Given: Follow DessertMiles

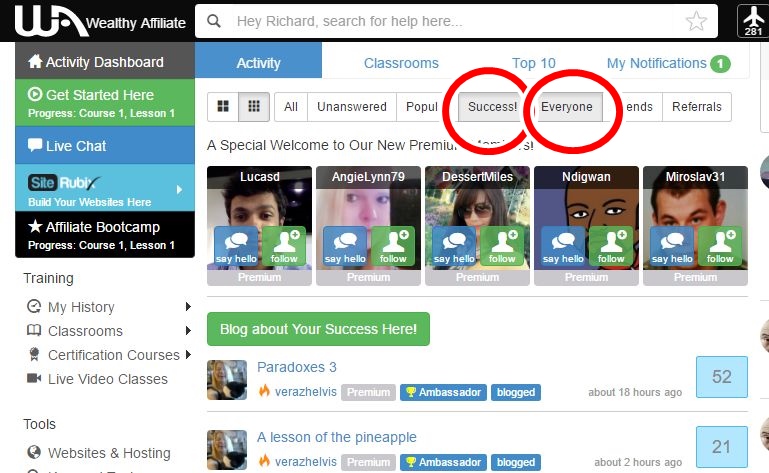Looking at the screenshot, I should [502, 246].
